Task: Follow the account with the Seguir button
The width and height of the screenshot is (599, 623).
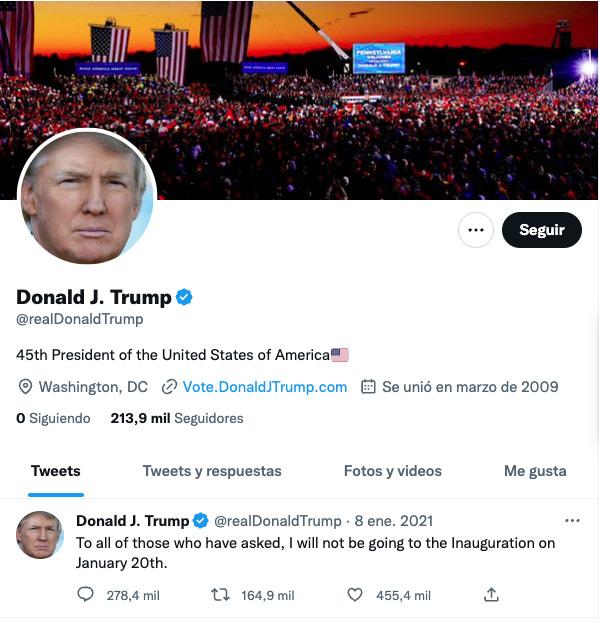Action: (542, 230)
